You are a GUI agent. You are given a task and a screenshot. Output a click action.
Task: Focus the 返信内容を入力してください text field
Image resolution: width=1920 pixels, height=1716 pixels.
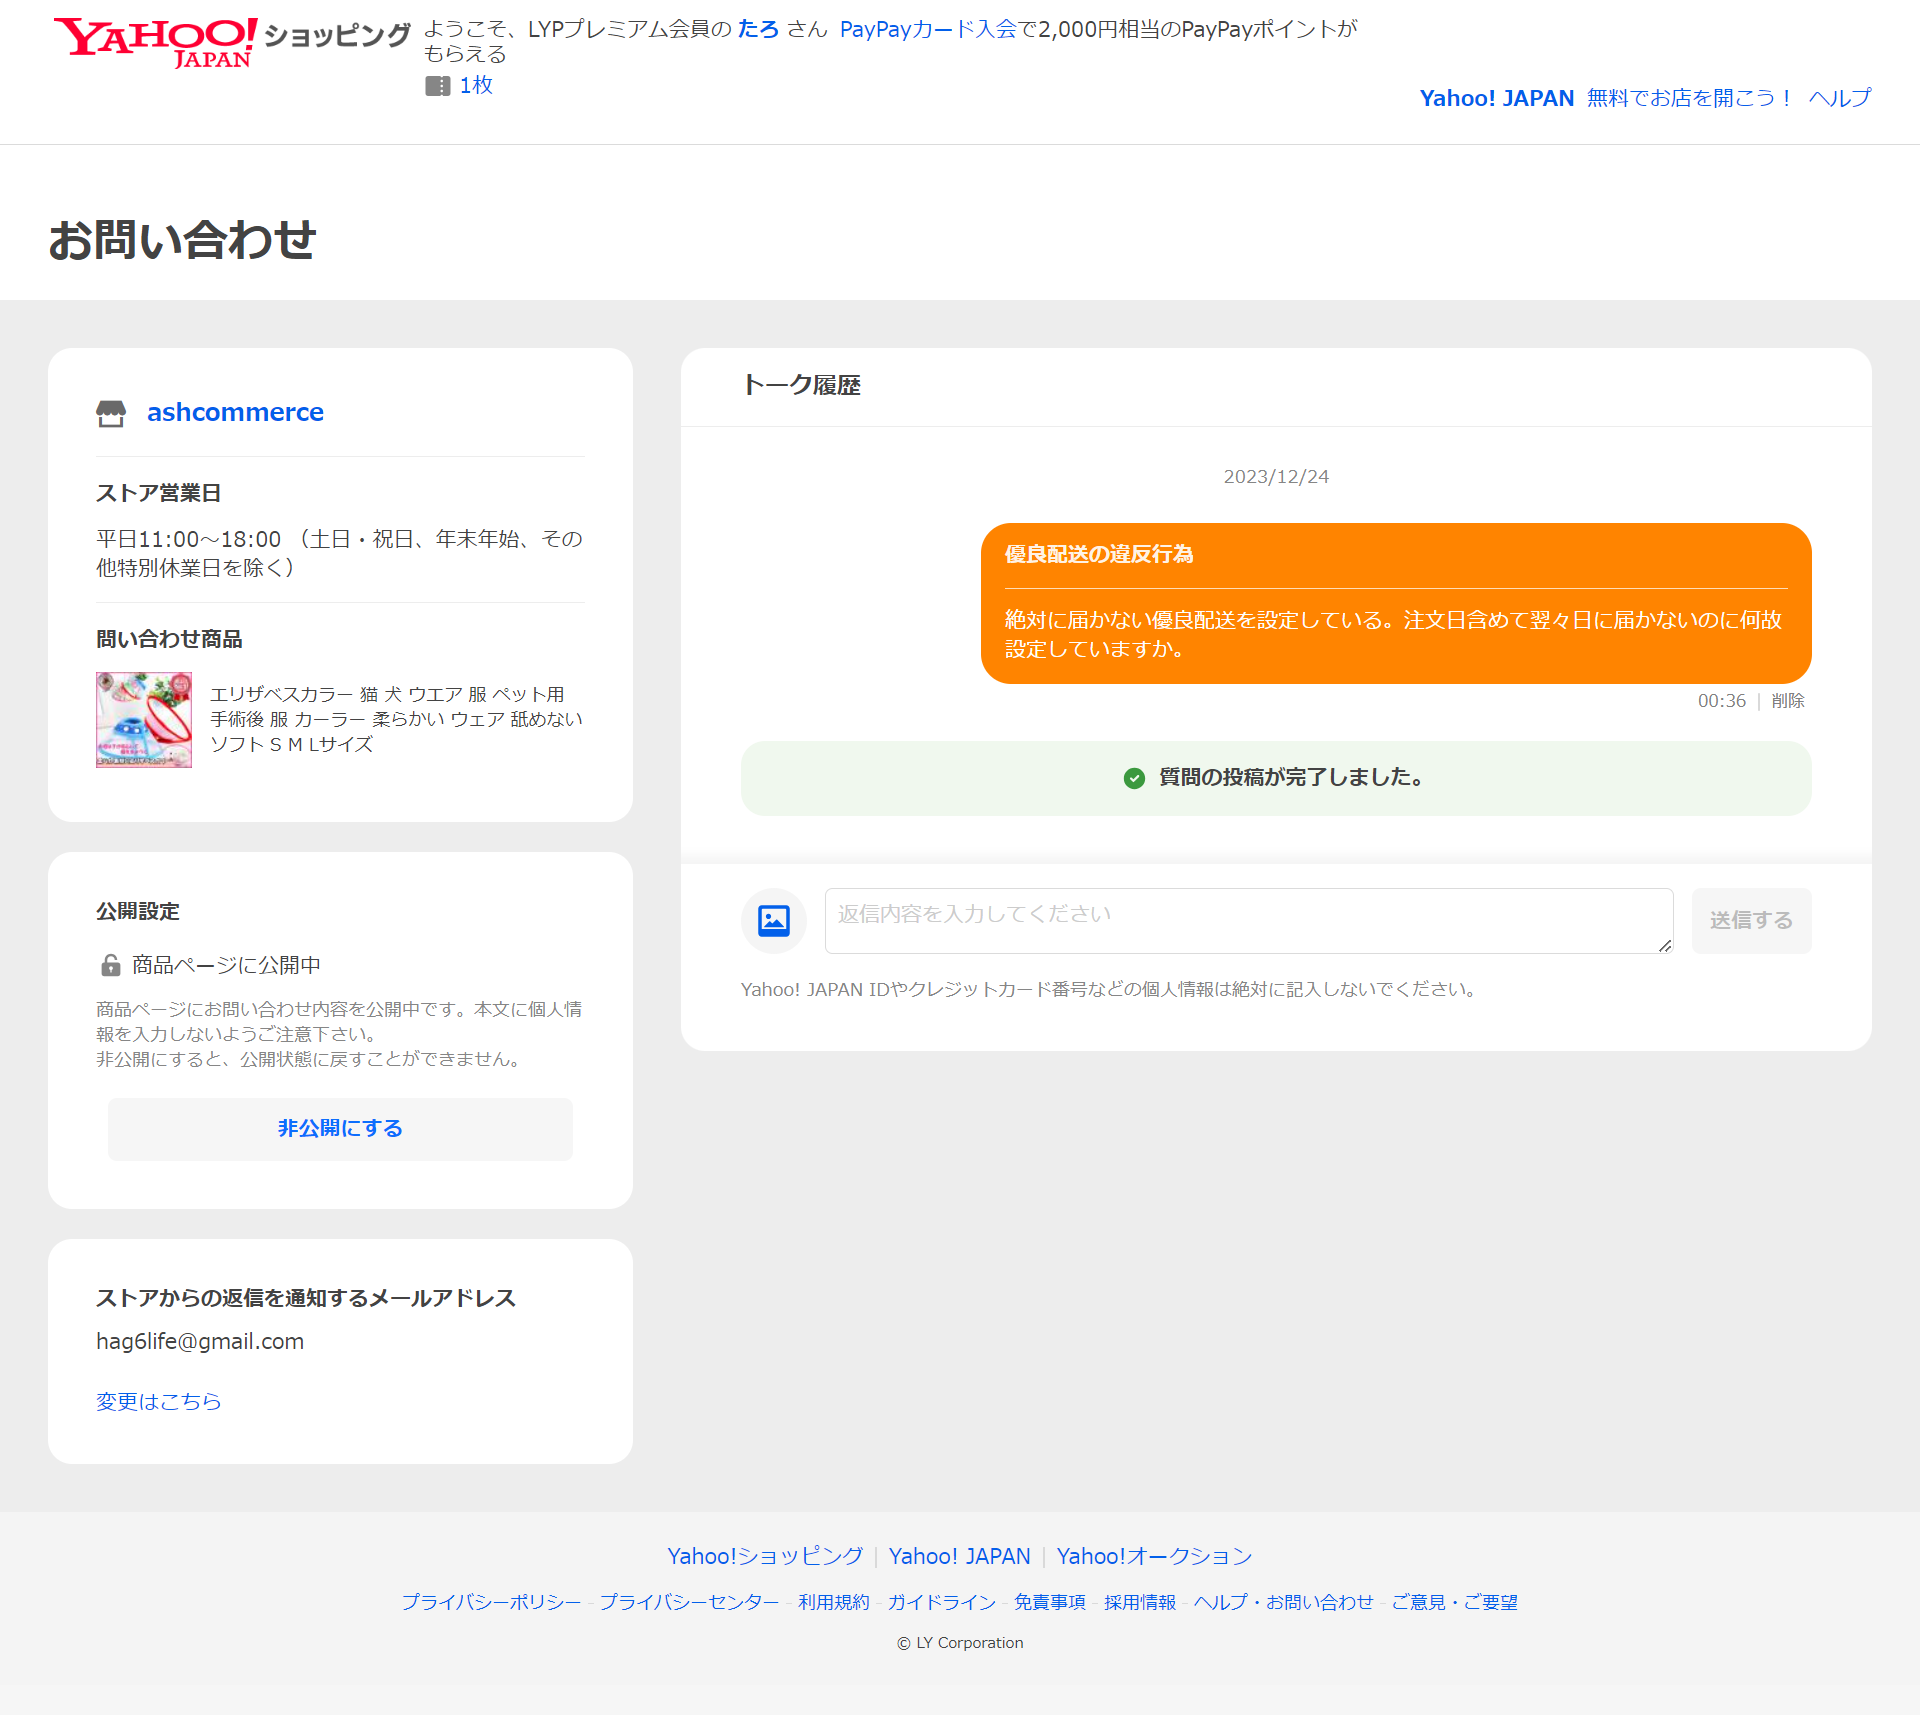1248,921
